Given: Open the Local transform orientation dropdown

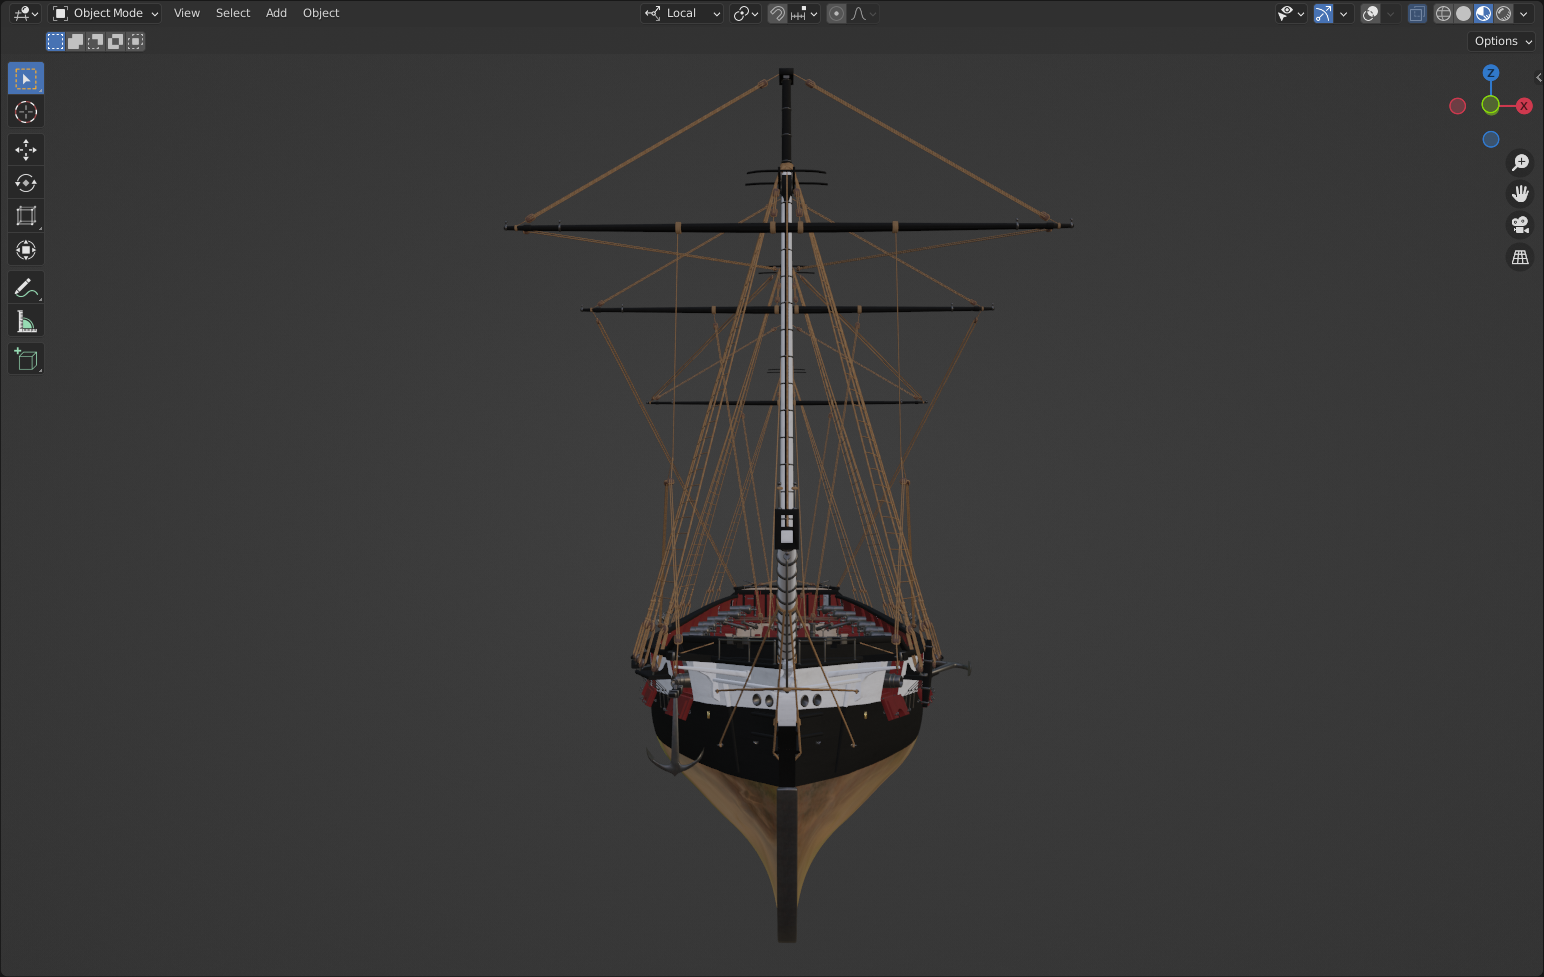Looking at the screenshot, I should coord(682,13).
